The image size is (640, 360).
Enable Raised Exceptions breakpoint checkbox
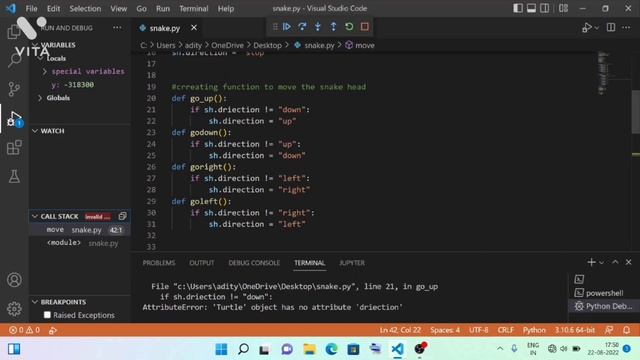pos(47,315)
